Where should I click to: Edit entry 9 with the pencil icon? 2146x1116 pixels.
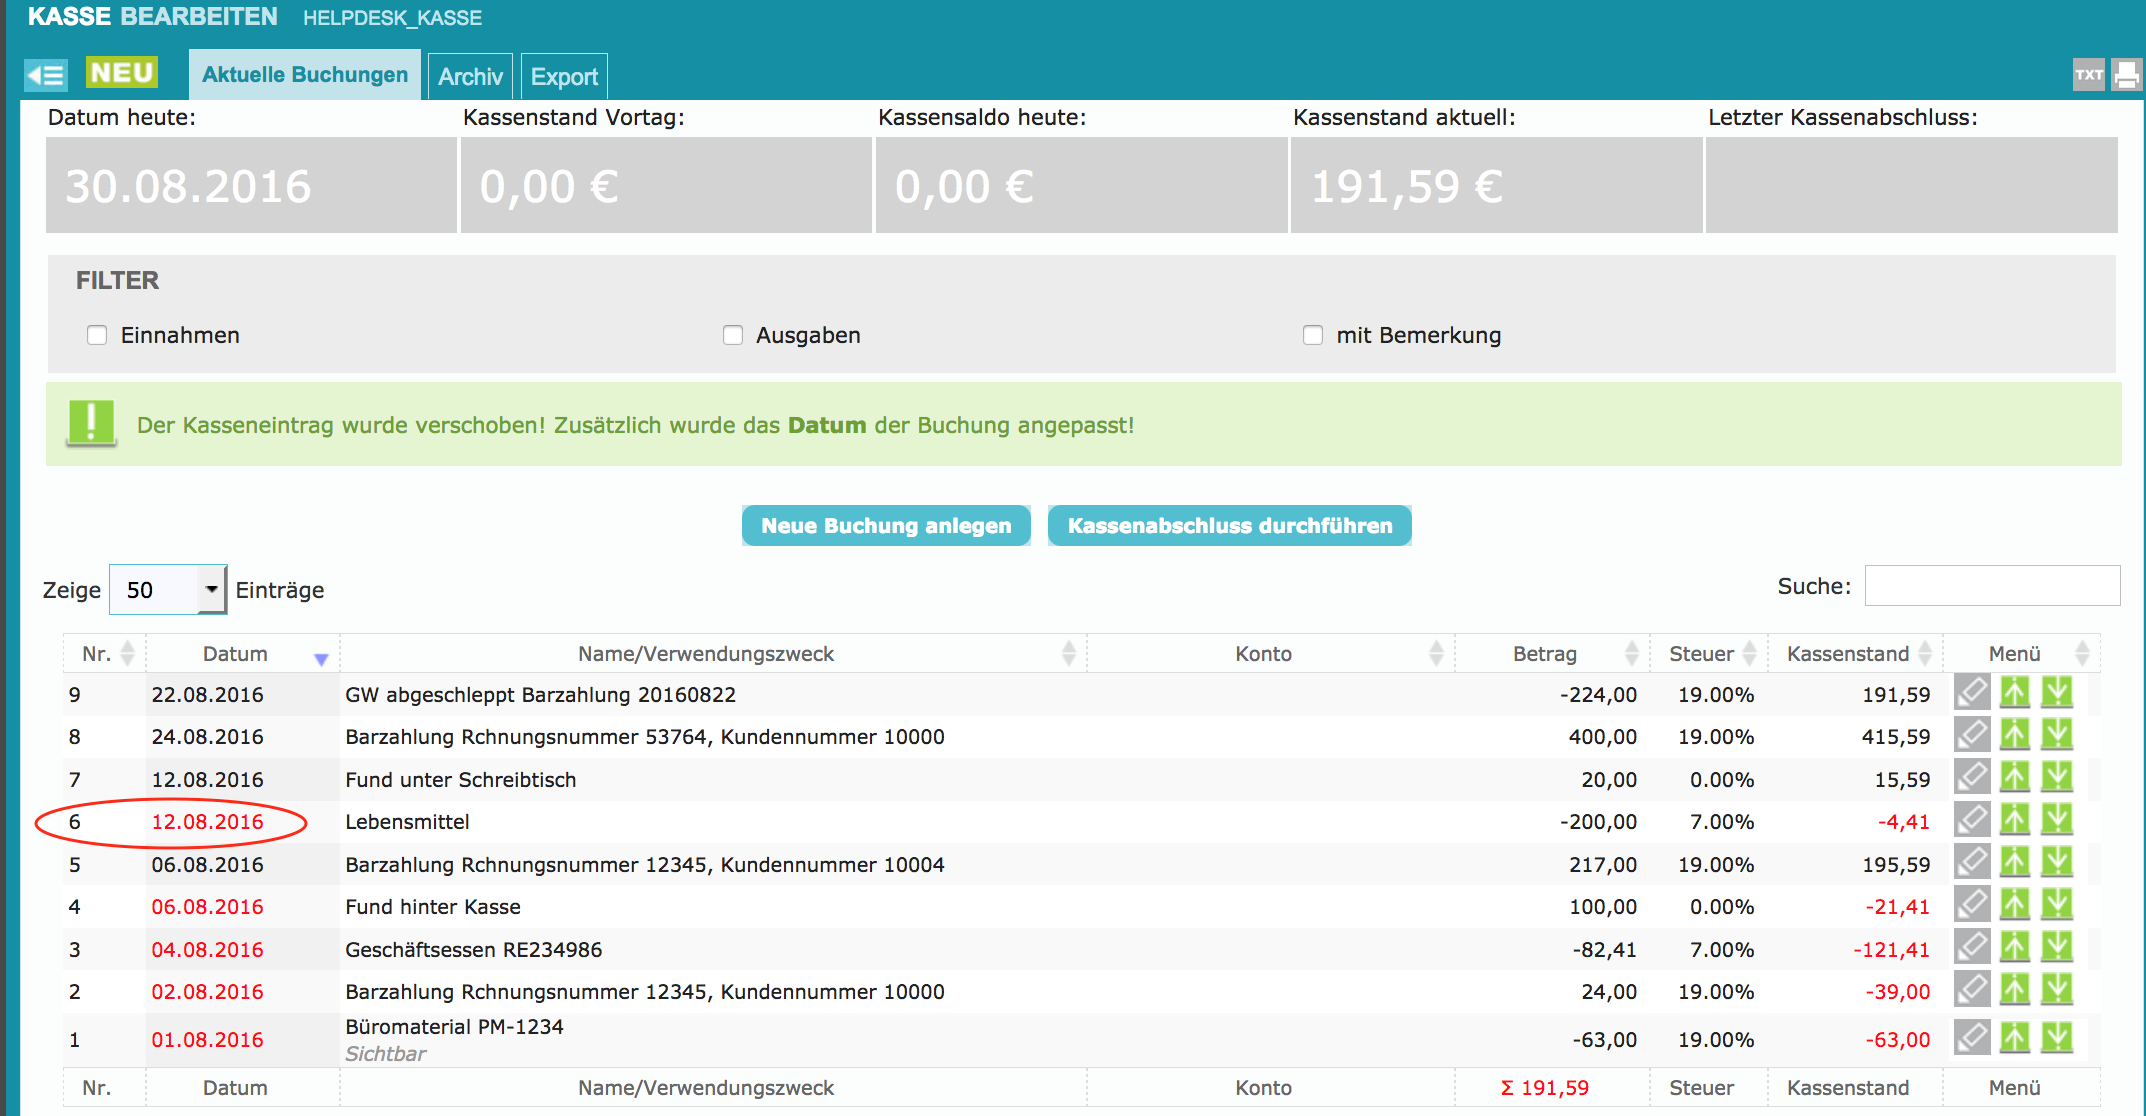pyautogui.click(x=1972, y=693)
